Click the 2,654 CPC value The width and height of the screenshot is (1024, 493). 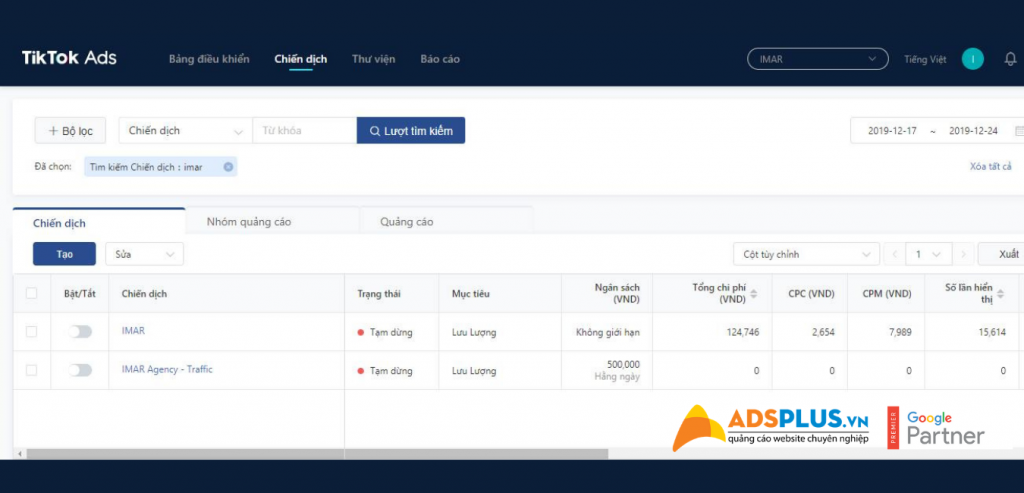824,332
